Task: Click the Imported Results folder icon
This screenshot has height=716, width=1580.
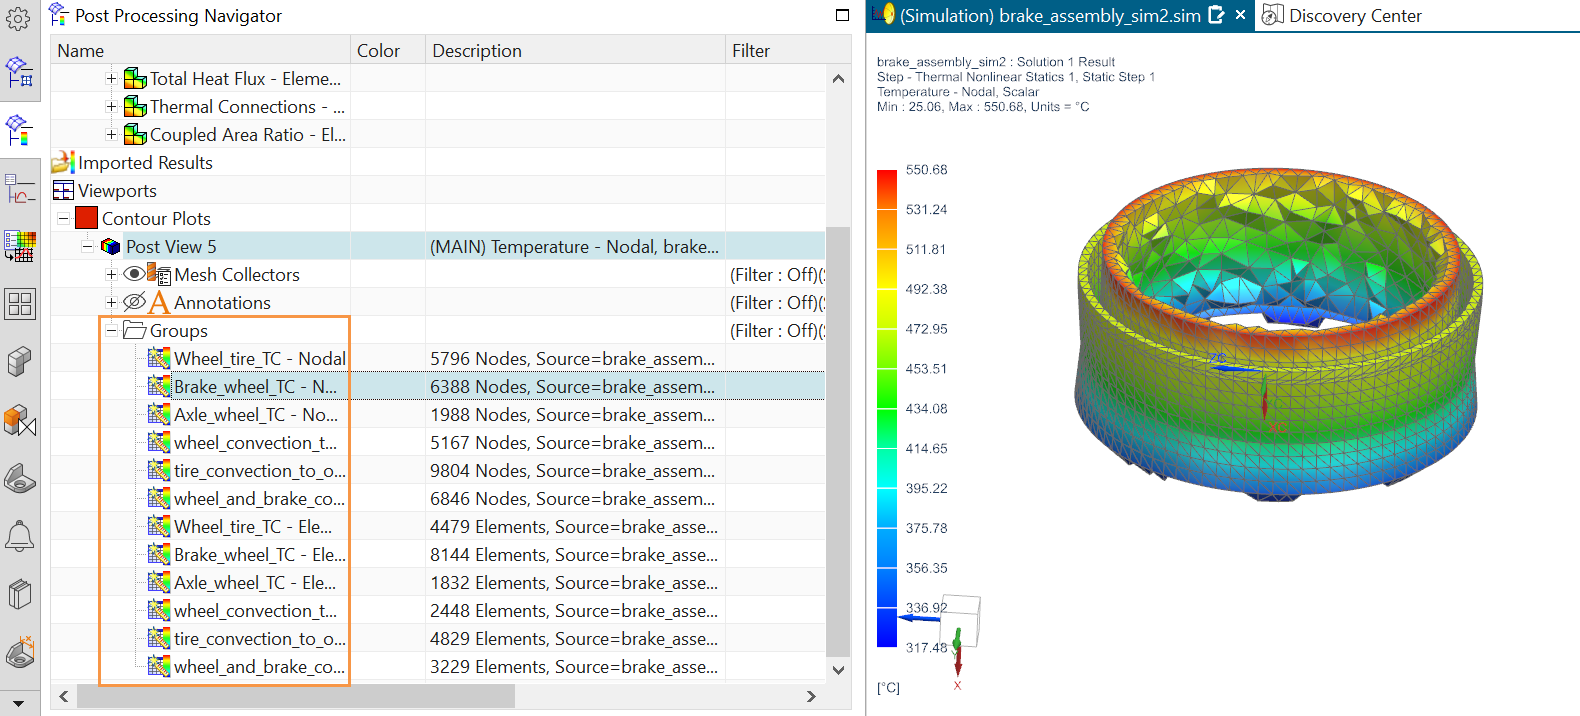Action: tap(63, 162)
